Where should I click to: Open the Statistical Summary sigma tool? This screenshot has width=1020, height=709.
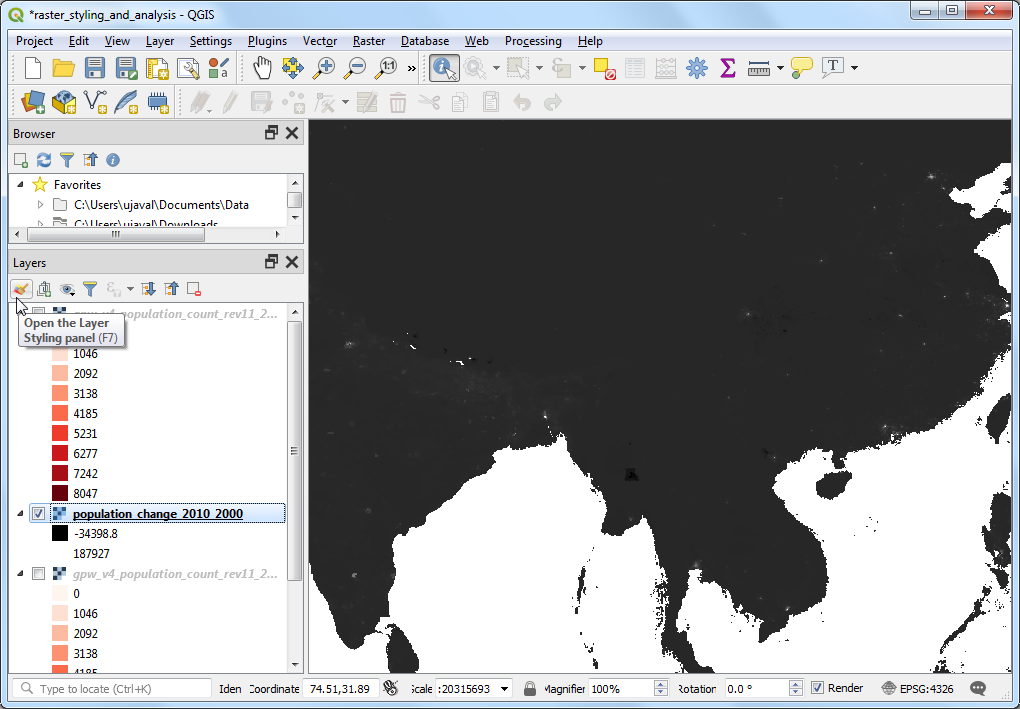pos(728,68)
